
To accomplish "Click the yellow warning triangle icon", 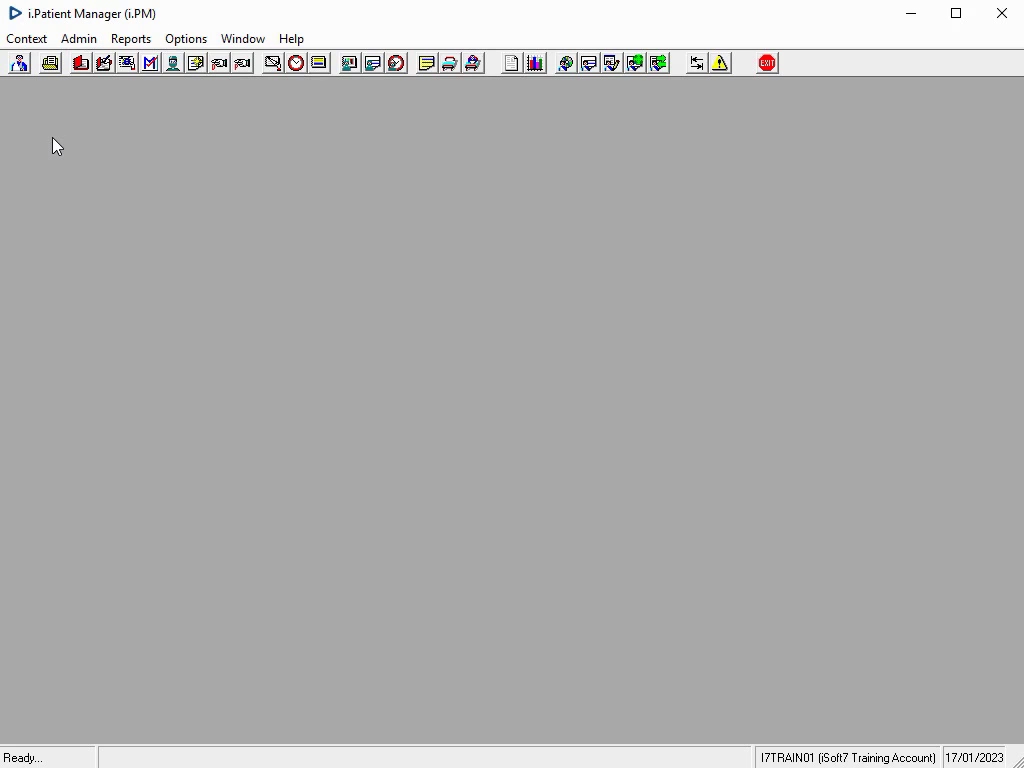I will [x=720, y=63].
